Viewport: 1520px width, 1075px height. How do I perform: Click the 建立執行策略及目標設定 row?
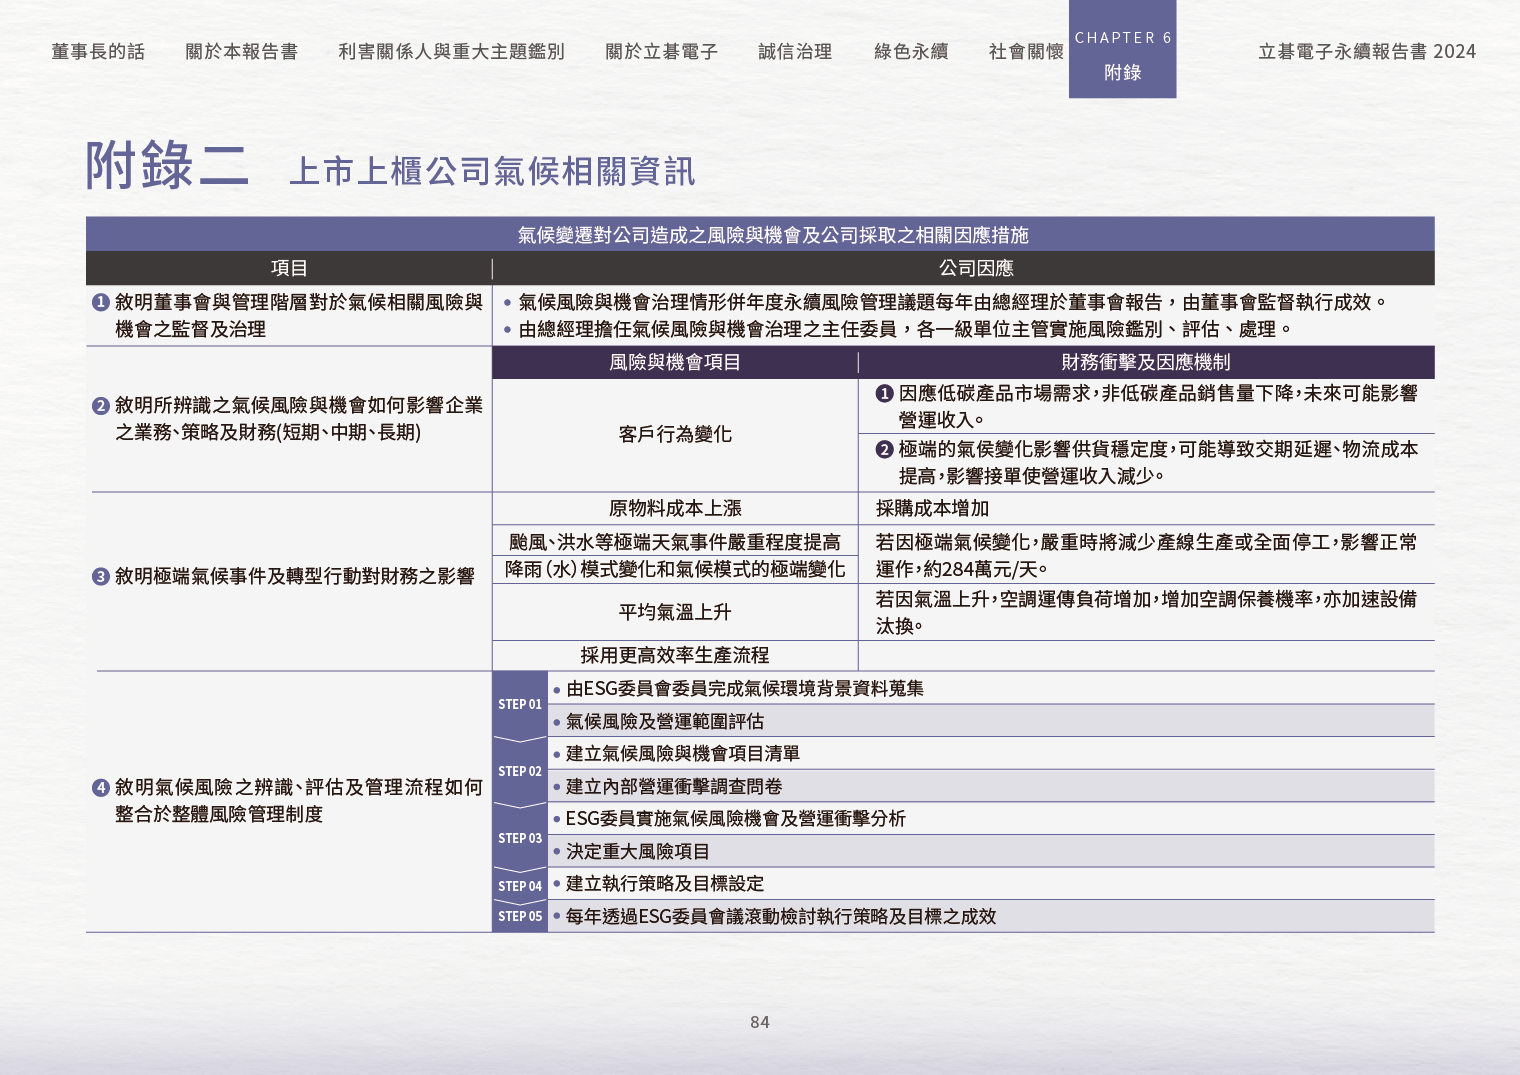point(991,883)
